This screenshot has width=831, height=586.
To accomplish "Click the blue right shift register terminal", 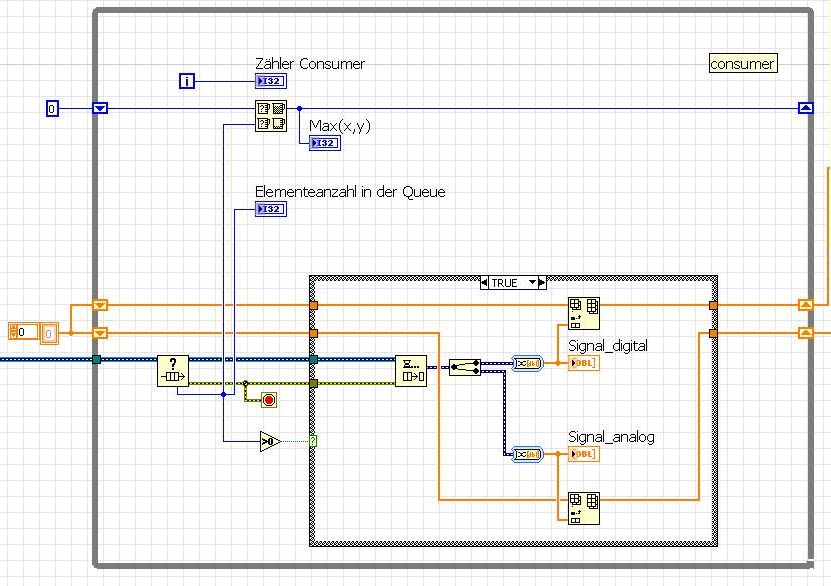I will [x=806, y=108].
